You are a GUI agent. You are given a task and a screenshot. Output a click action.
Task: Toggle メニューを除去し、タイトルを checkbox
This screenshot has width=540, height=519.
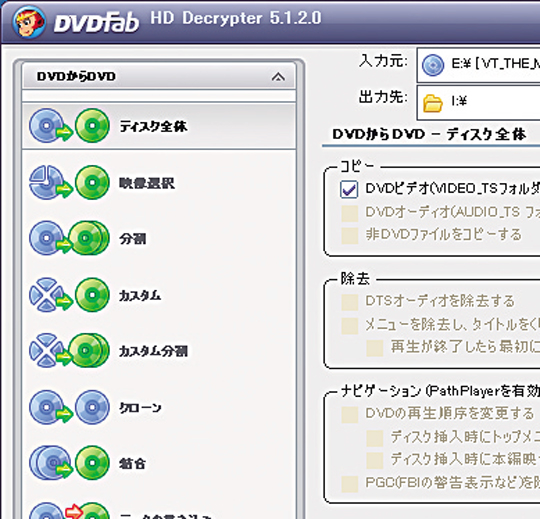[350, 326]
